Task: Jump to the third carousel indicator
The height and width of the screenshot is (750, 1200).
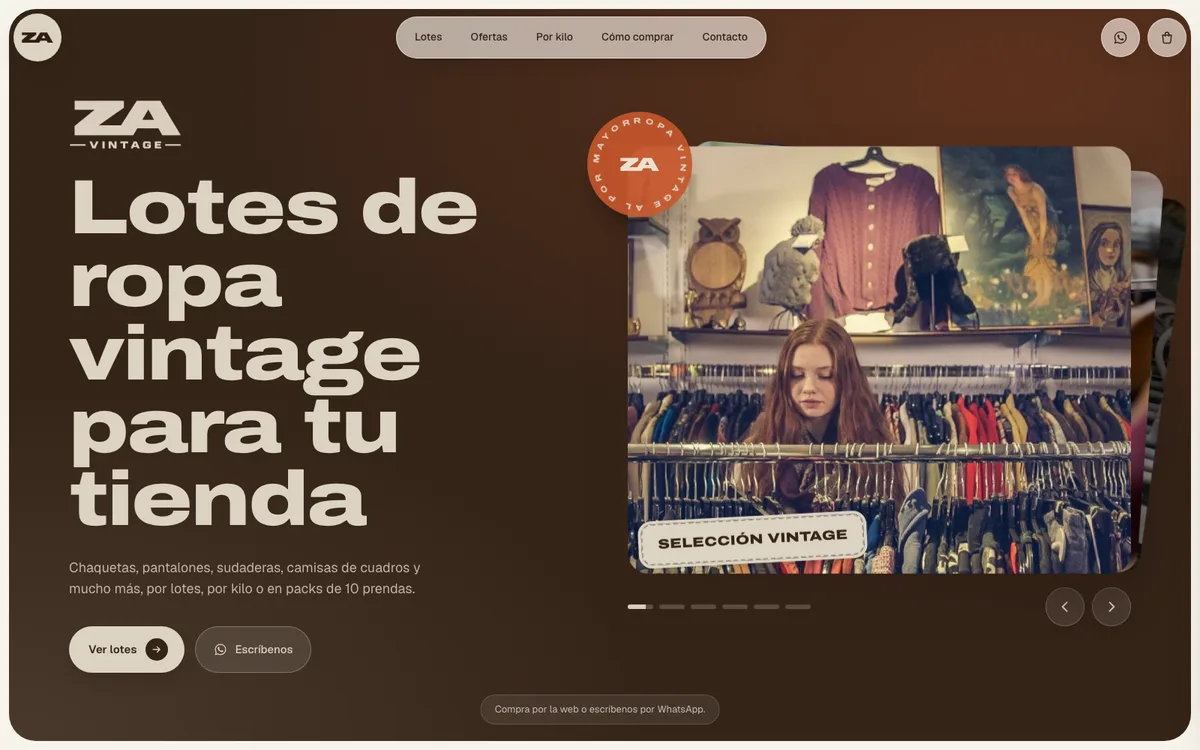Action: (x=703, y=607)
